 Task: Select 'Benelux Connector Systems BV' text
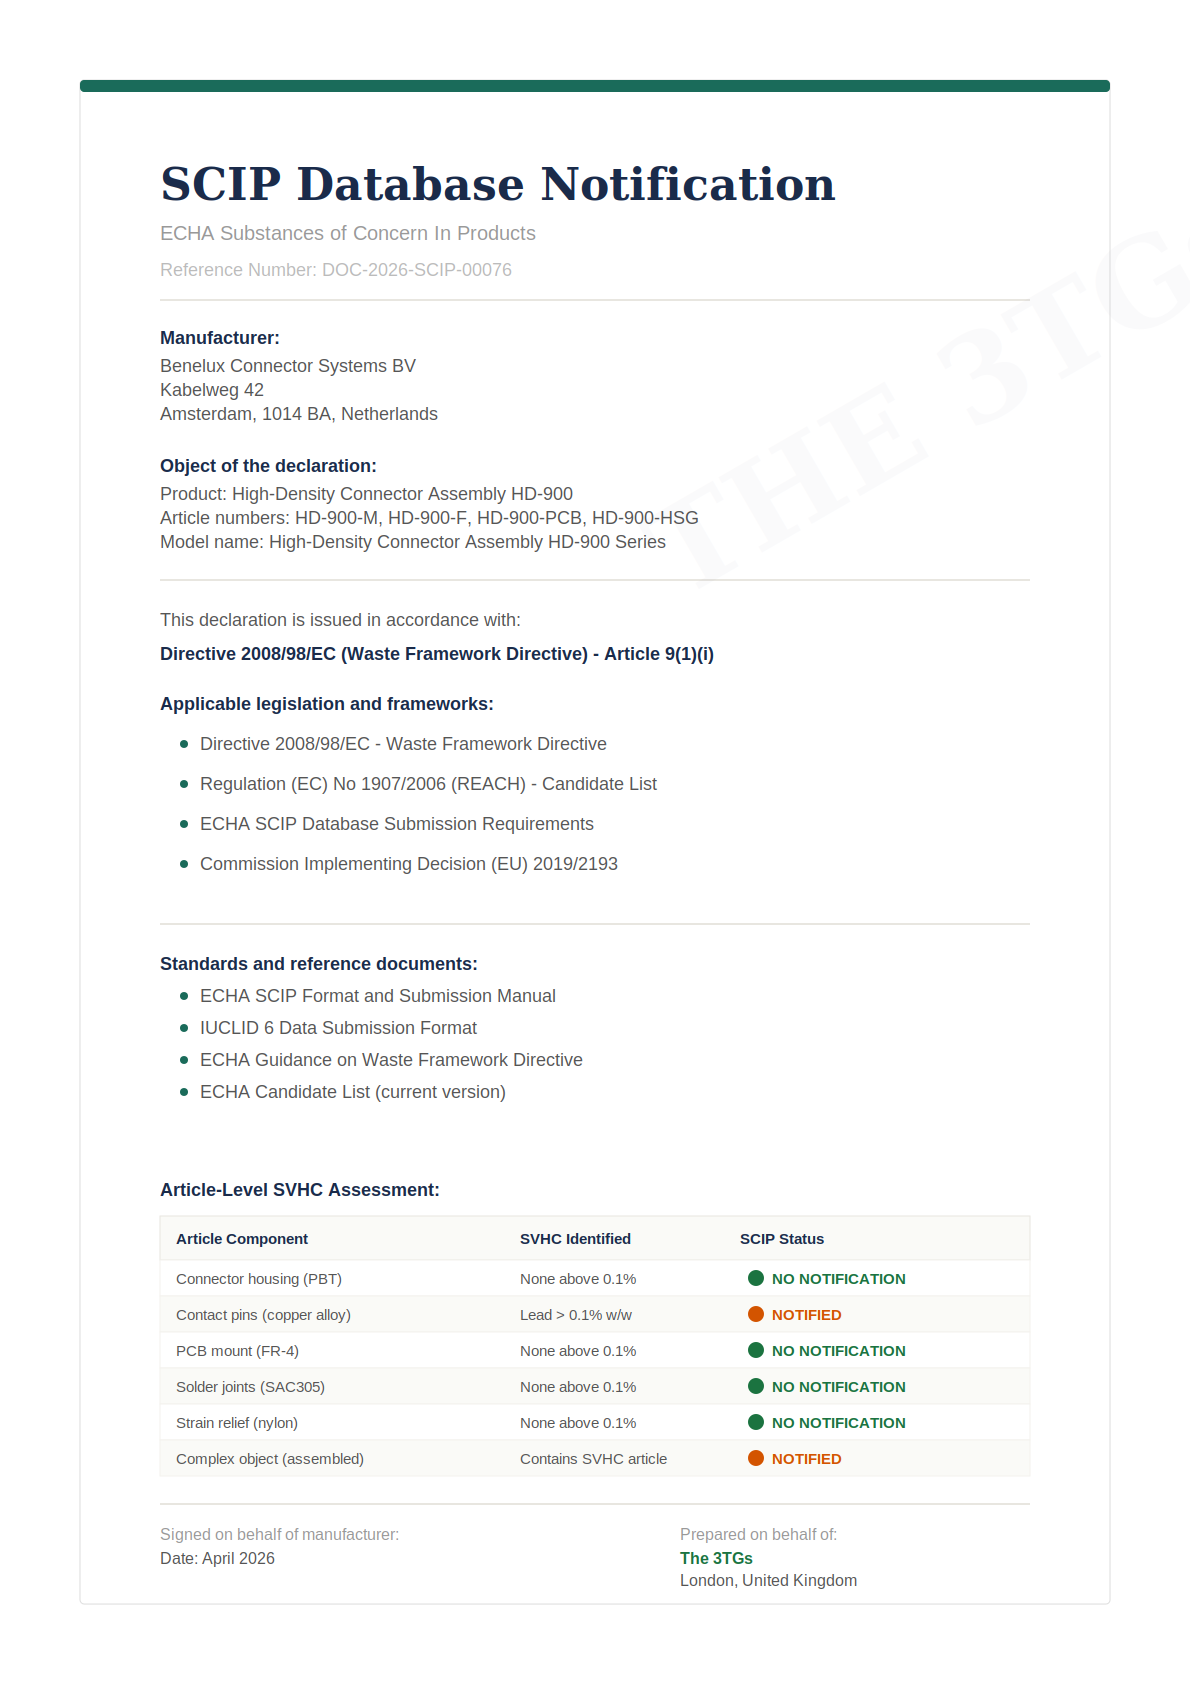pyautogui.click(x=288, y=366)
